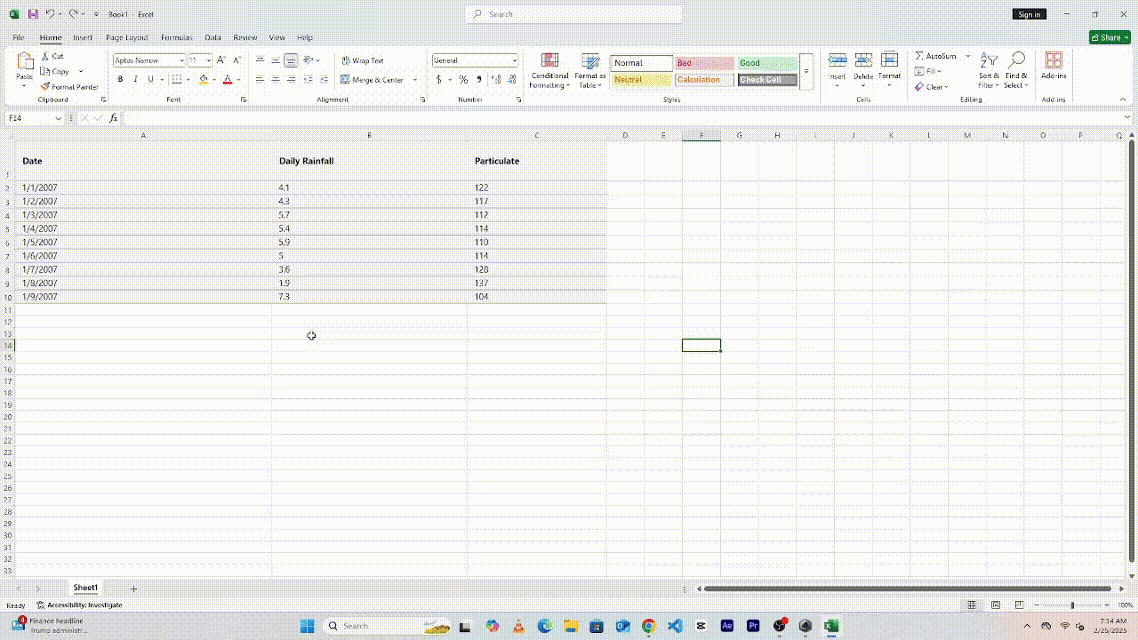Click the Increase Decimal icon
The image size is (1138, 640).
[496, 79]
